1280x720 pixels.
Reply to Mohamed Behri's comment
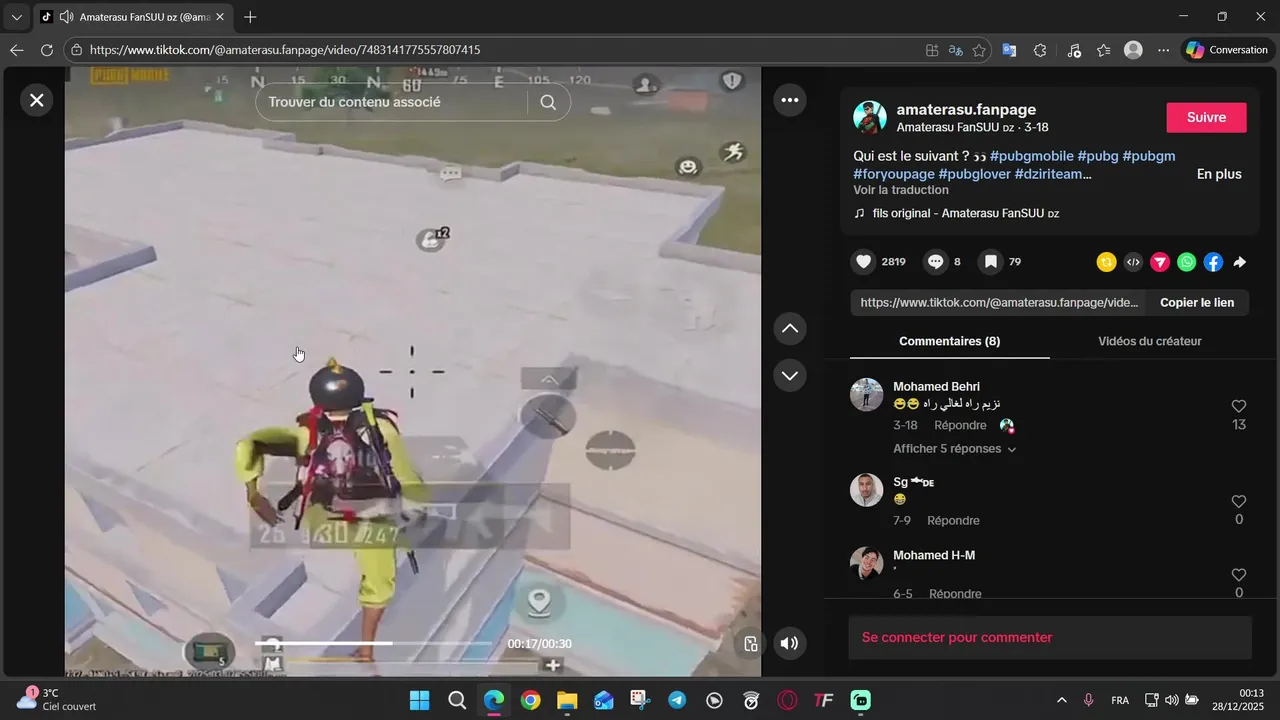960,425
